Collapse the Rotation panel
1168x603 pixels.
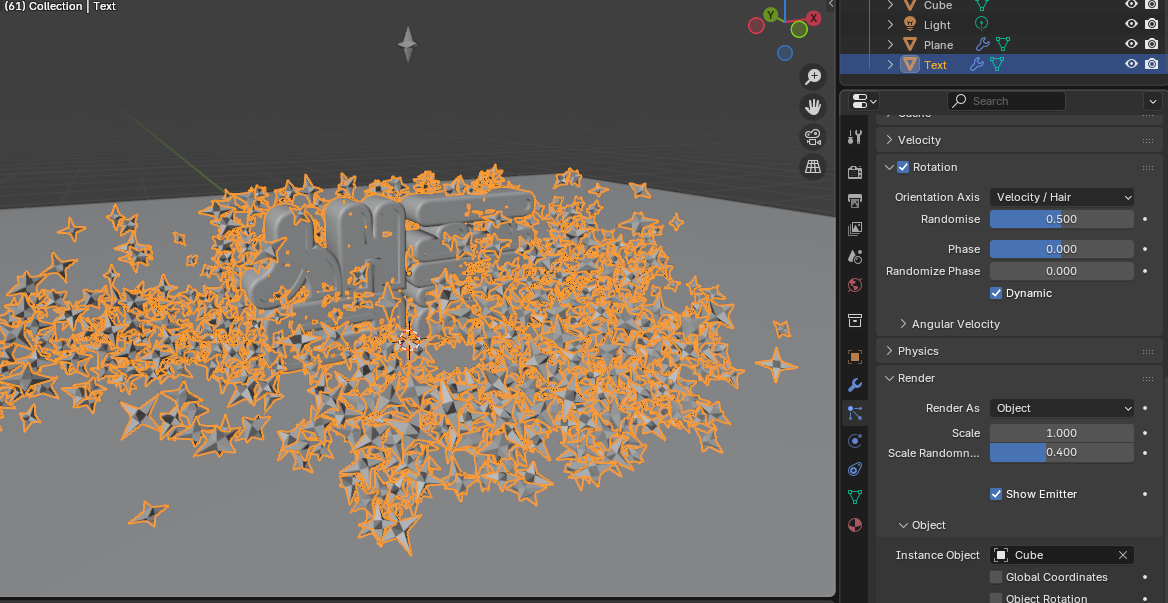[889, 167]
